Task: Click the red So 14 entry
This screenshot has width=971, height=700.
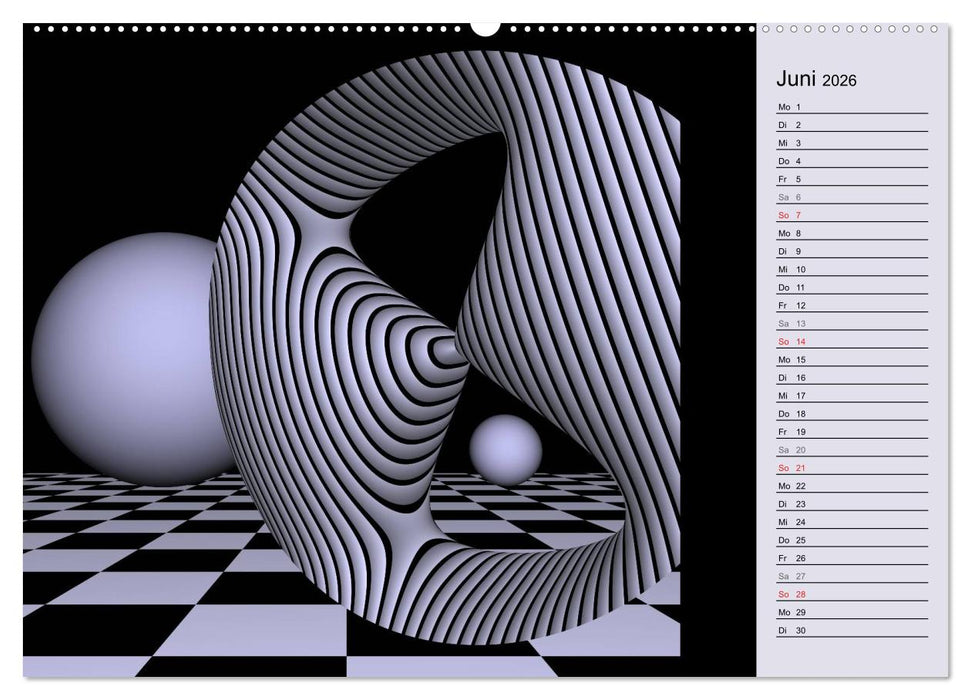Action: pos(792,341)
